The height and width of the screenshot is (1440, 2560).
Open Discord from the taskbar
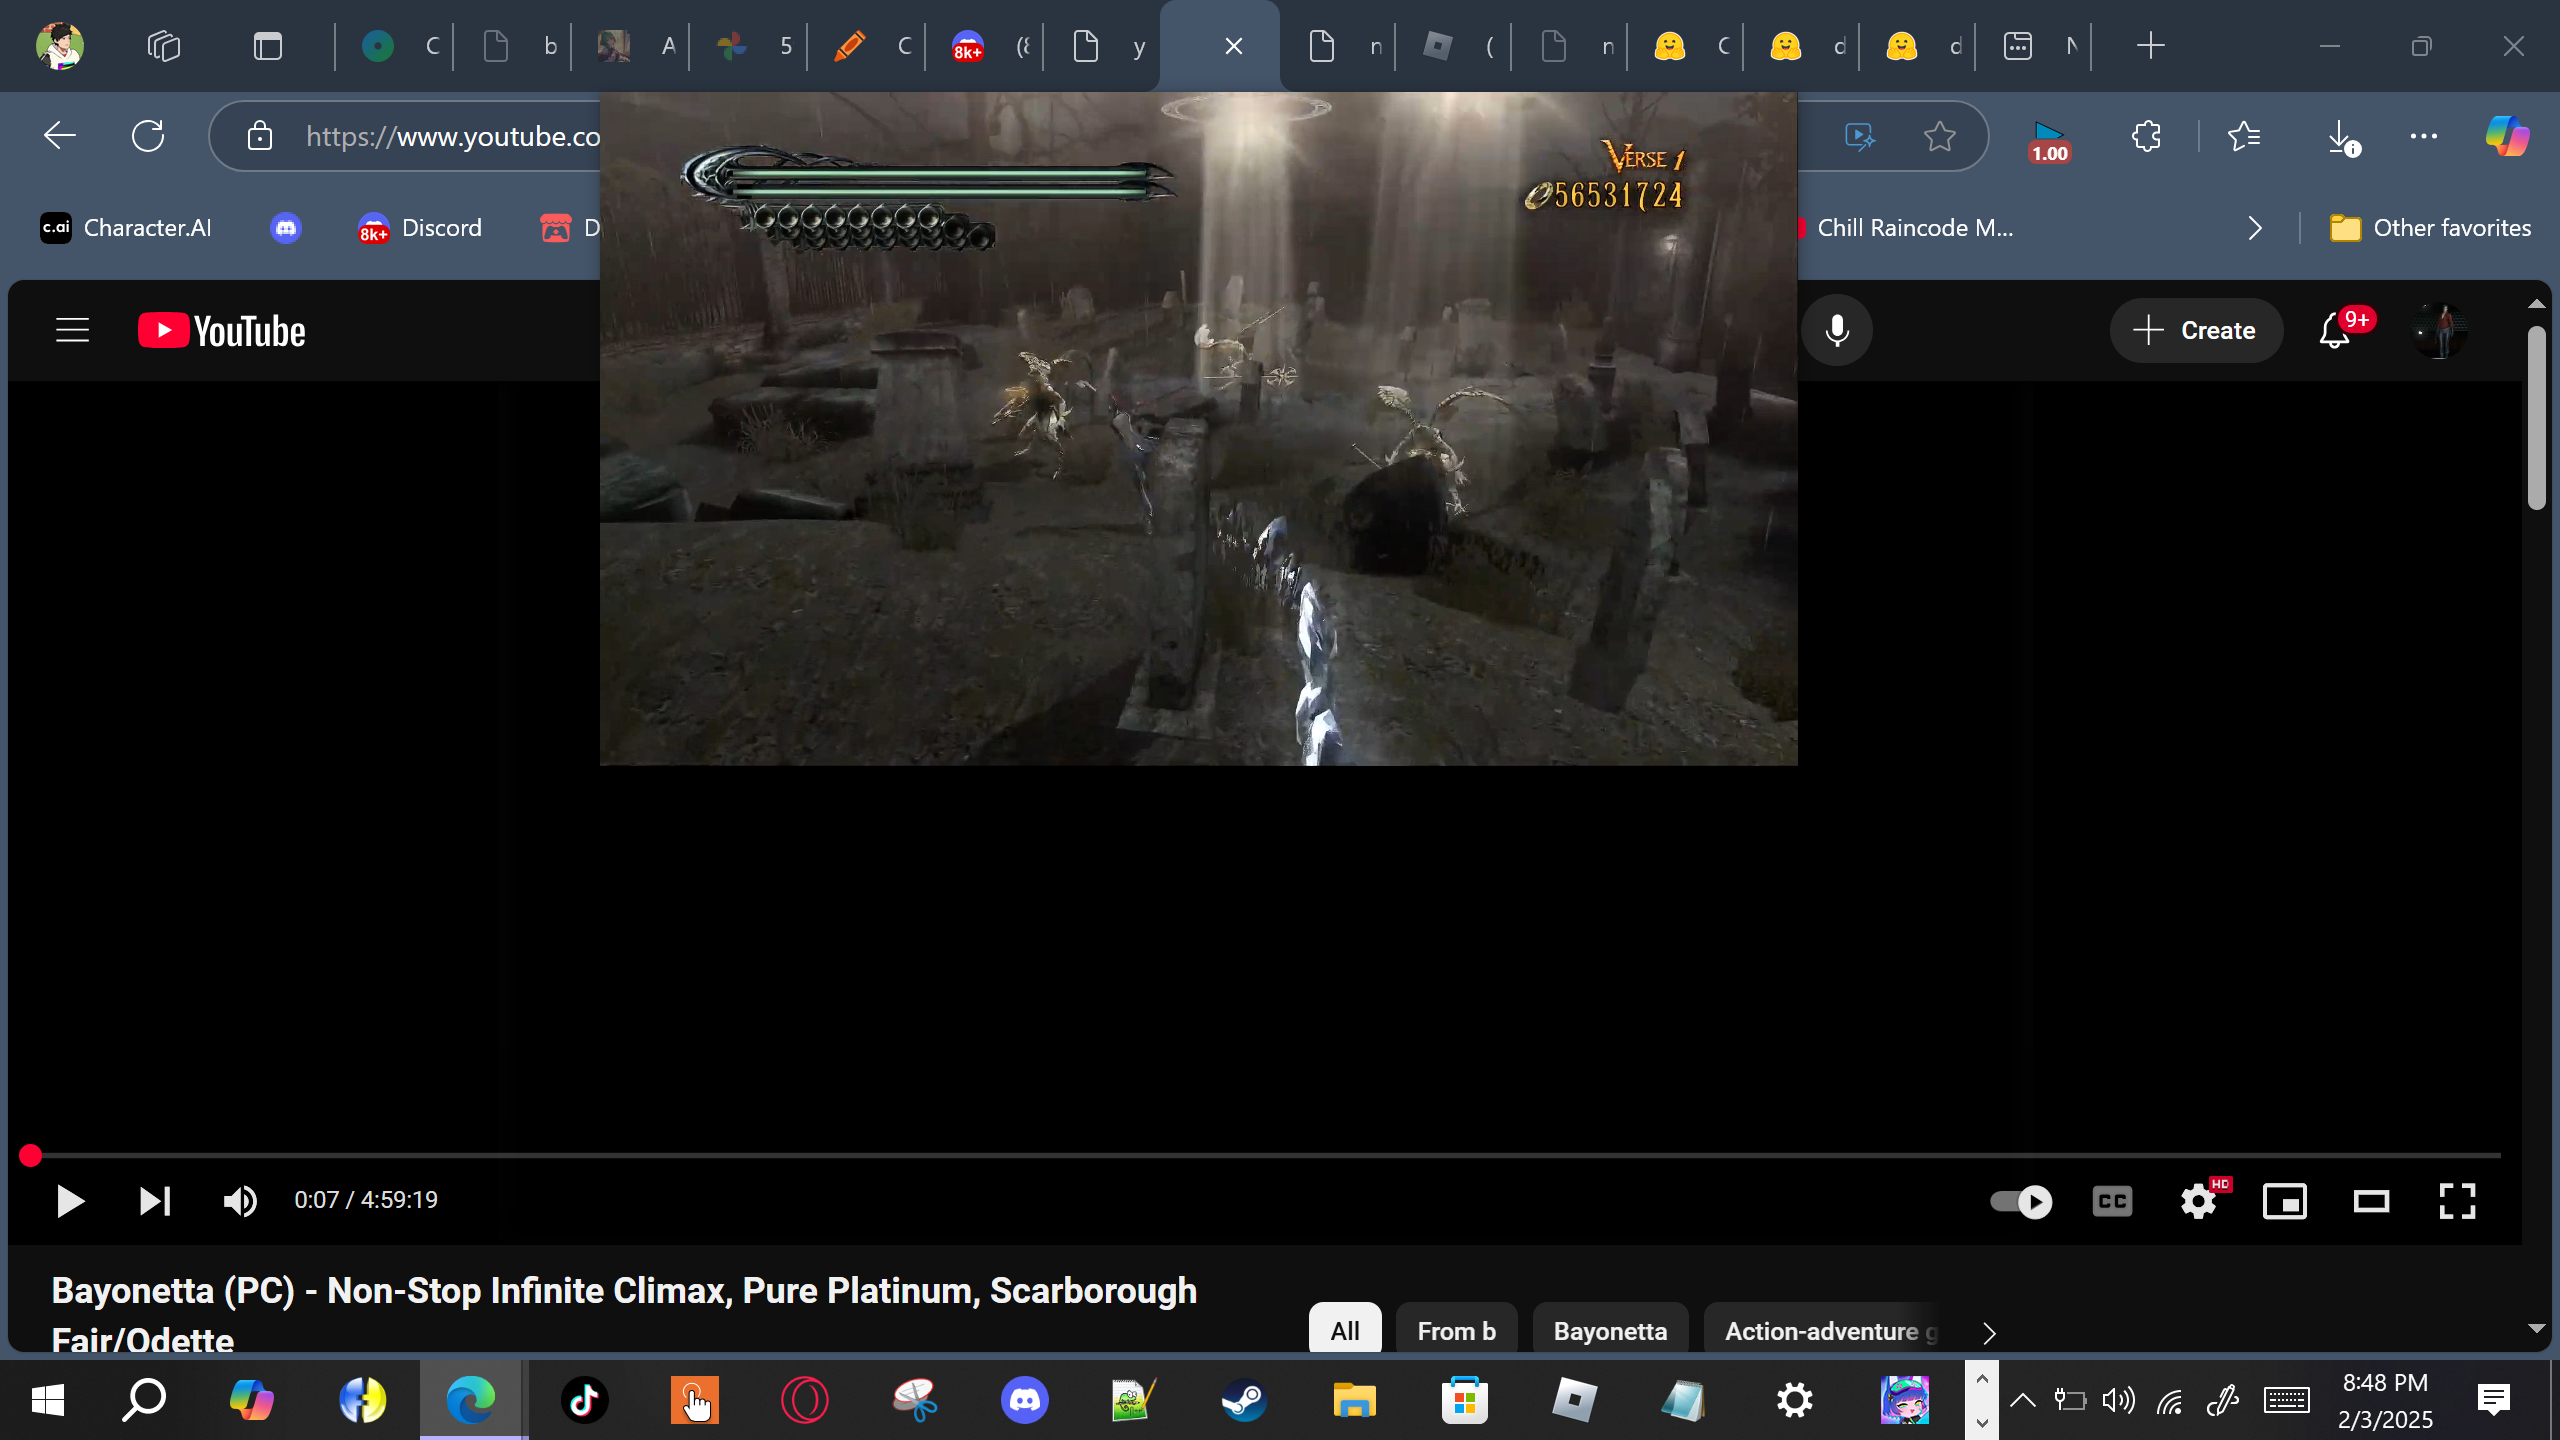coord(1024,1400)
